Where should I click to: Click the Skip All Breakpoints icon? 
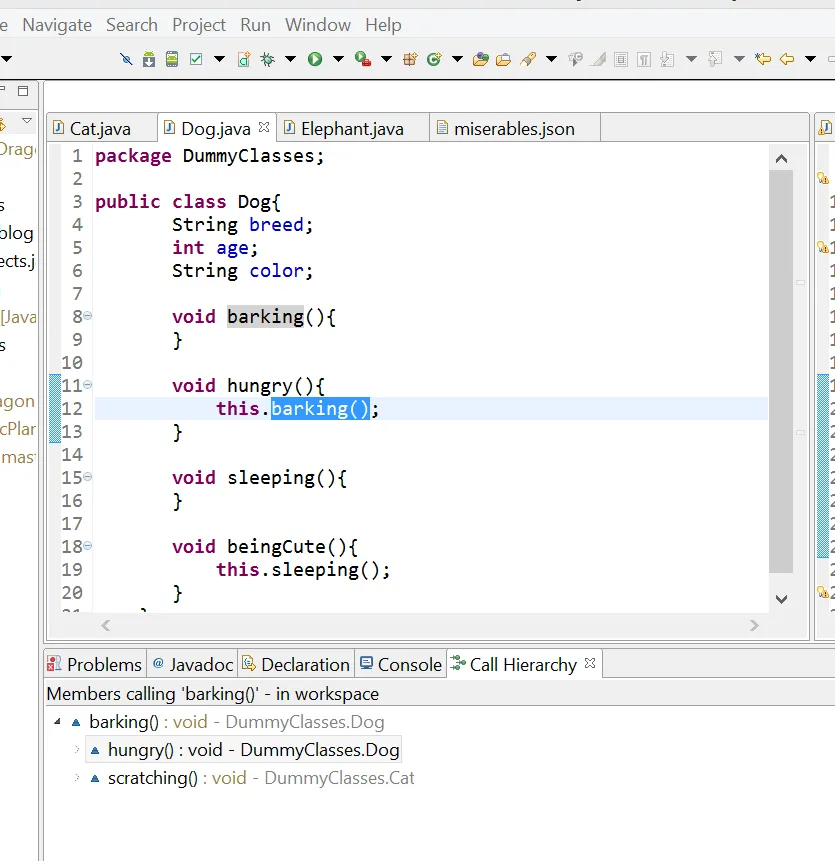[x=126, y=59]
